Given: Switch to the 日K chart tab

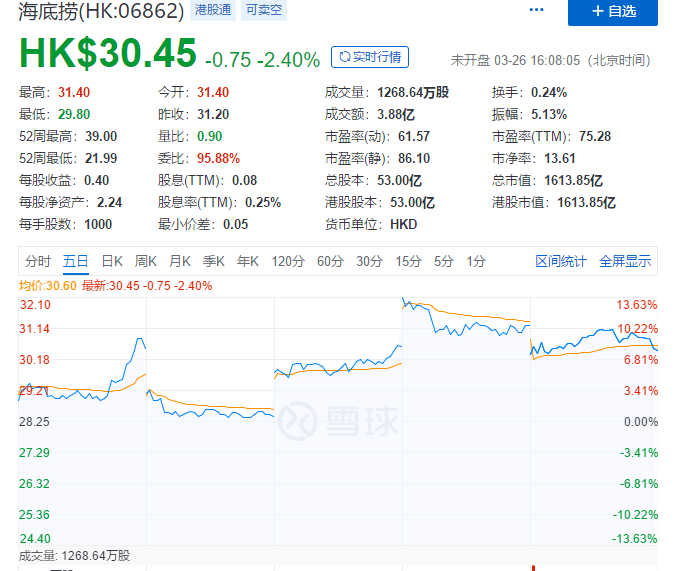Looking at the screenshot, I should [x=112, y=261].
